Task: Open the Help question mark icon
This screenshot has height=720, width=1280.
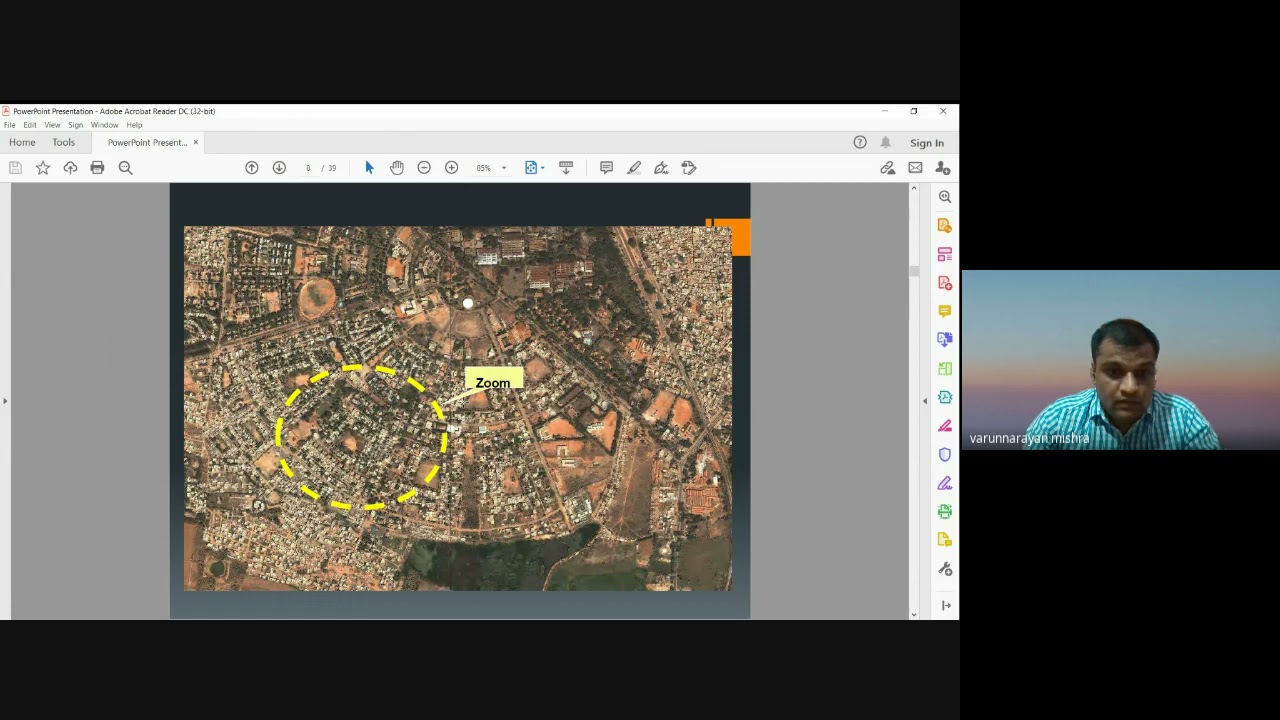Action: tap(860, 142)
